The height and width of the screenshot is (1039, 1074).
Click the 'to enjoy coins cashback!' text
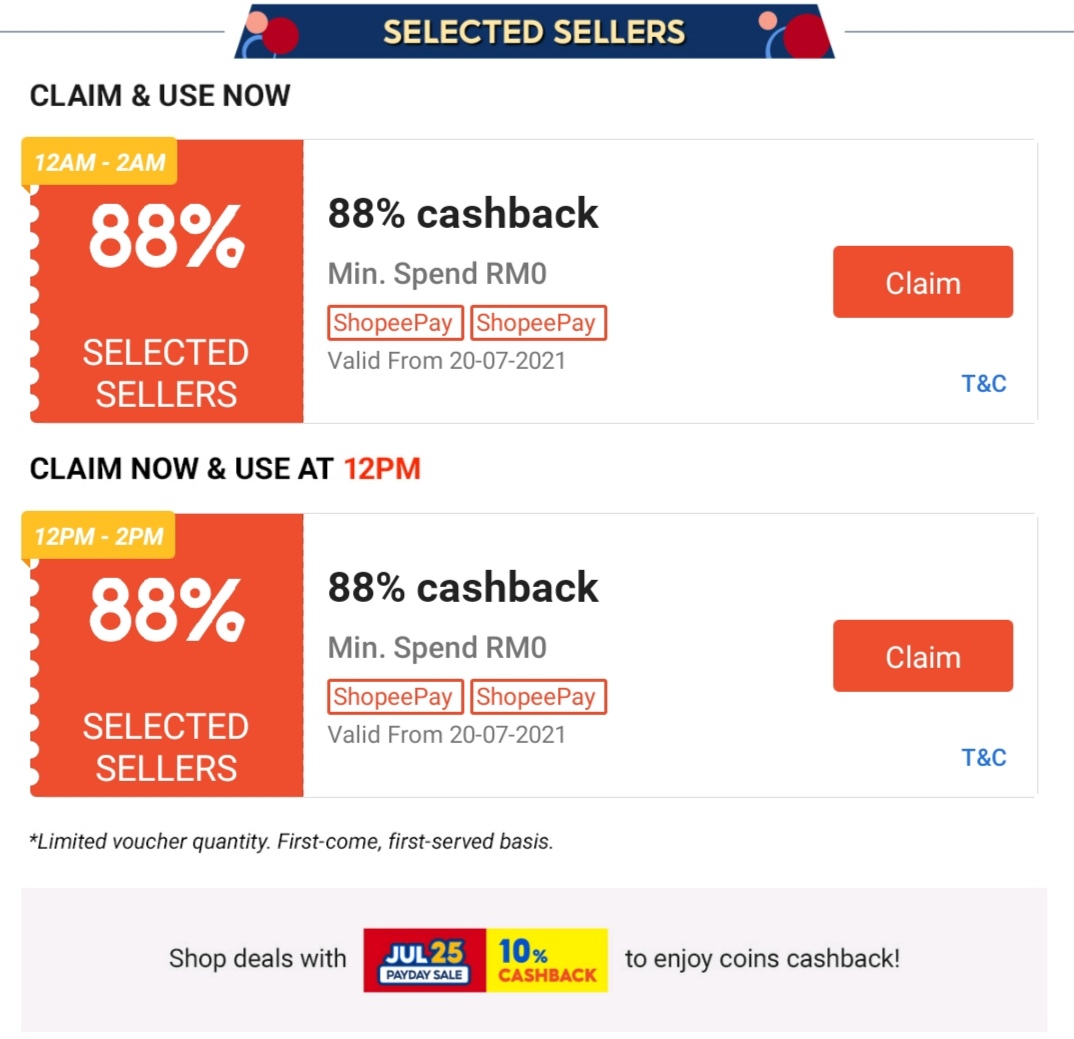(762, 959)
